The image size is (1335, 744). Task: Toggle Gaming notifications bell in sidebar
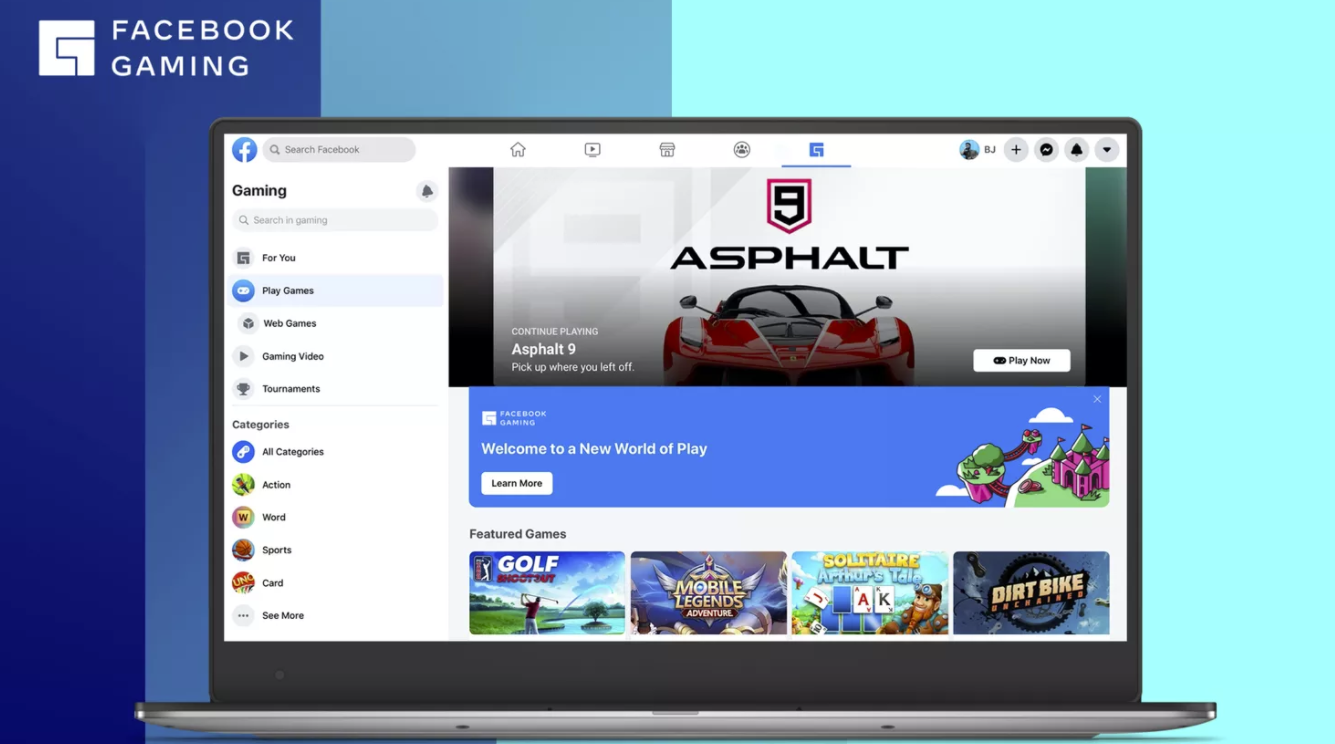[x=427, y=191]
